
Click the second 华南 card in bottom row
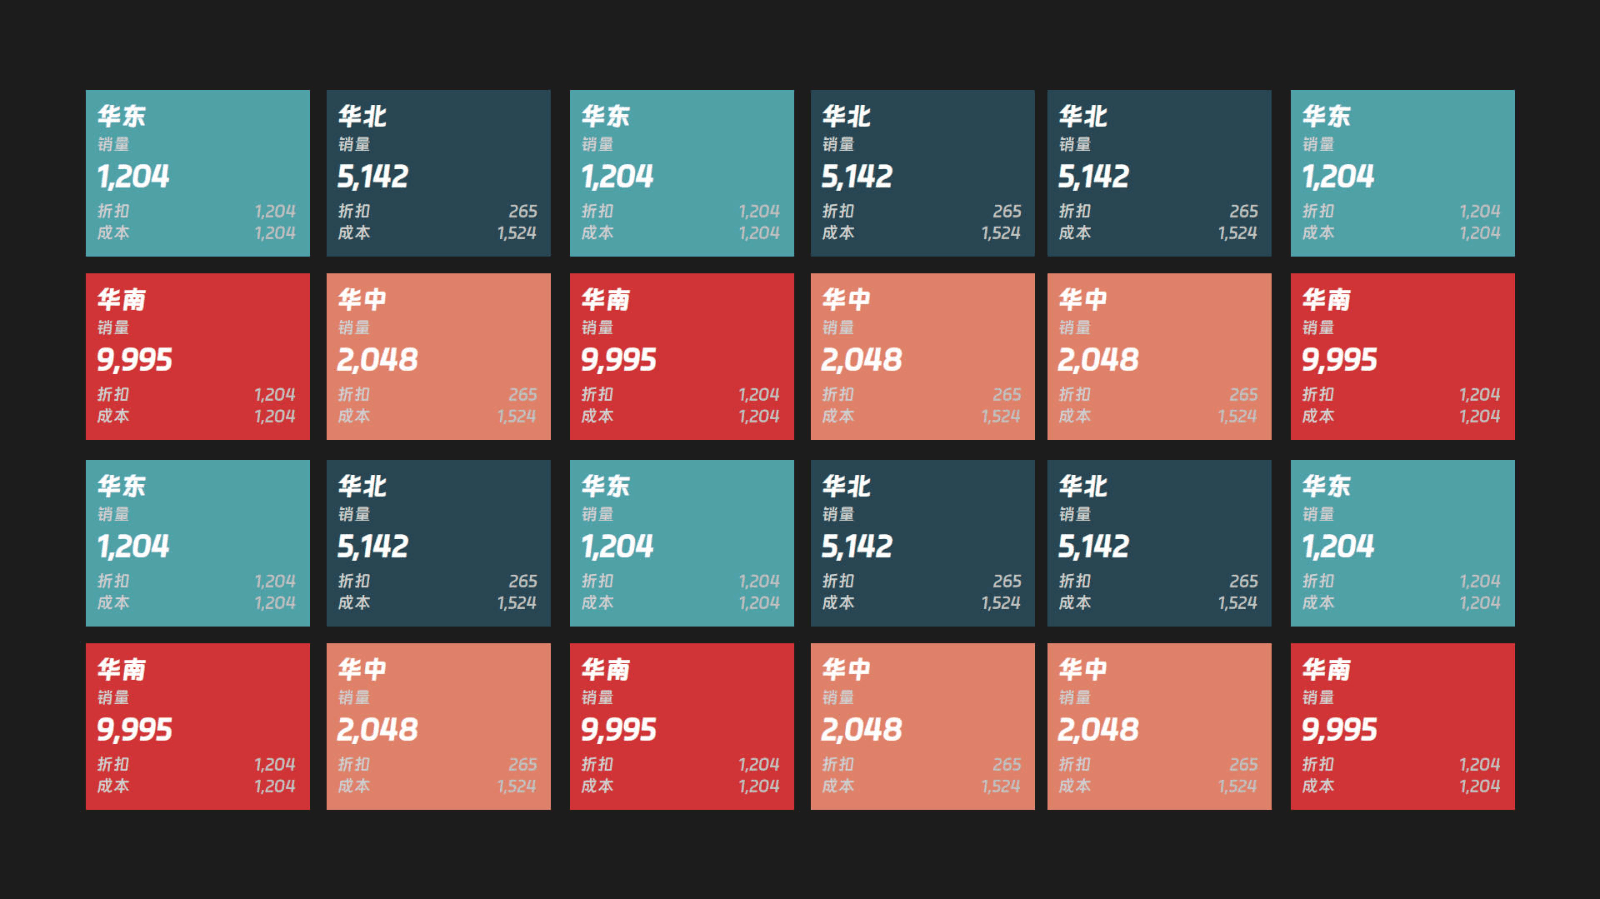click(682, 726)
